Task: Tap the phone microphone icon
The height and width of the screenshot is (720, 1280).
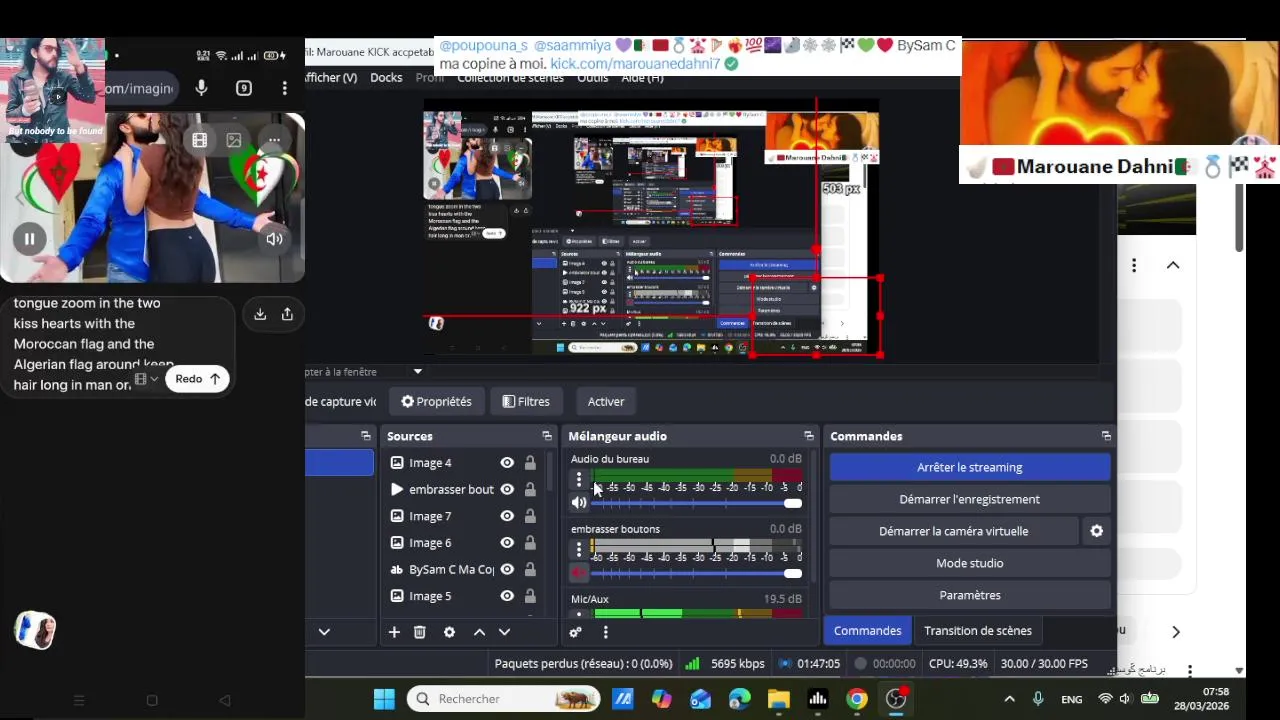Action: 201,88
